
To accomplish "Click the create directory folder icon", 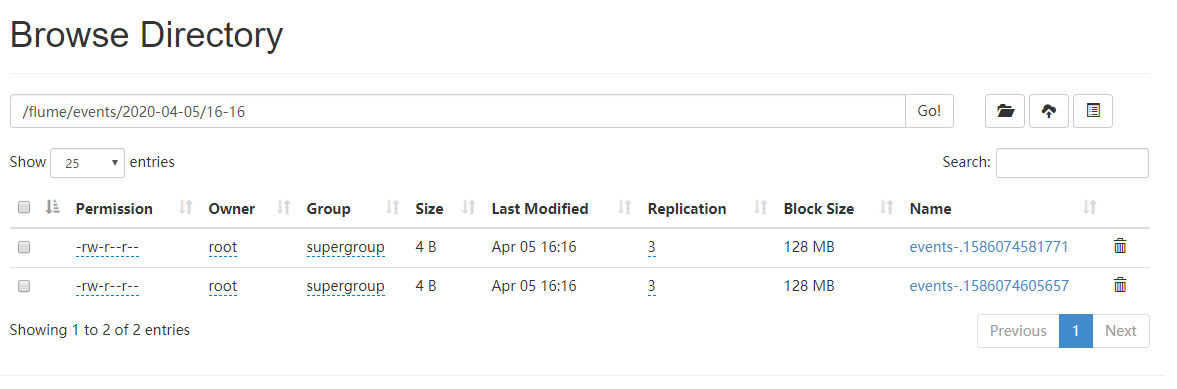I will point(1005,111).
